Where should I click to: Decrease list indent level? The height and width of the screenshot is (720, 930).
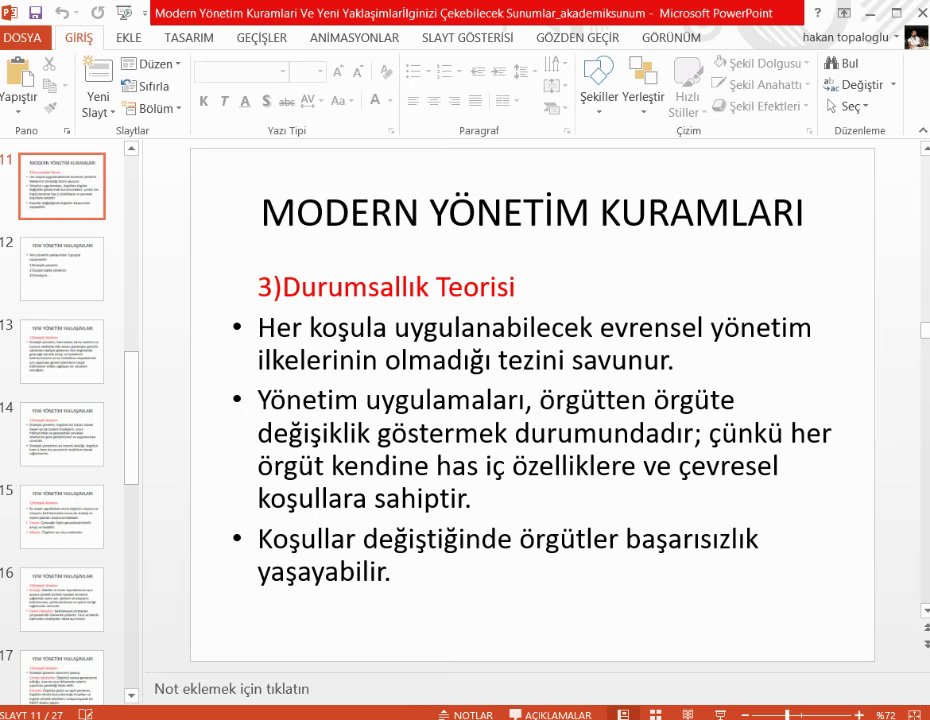[x=477, y=72]
